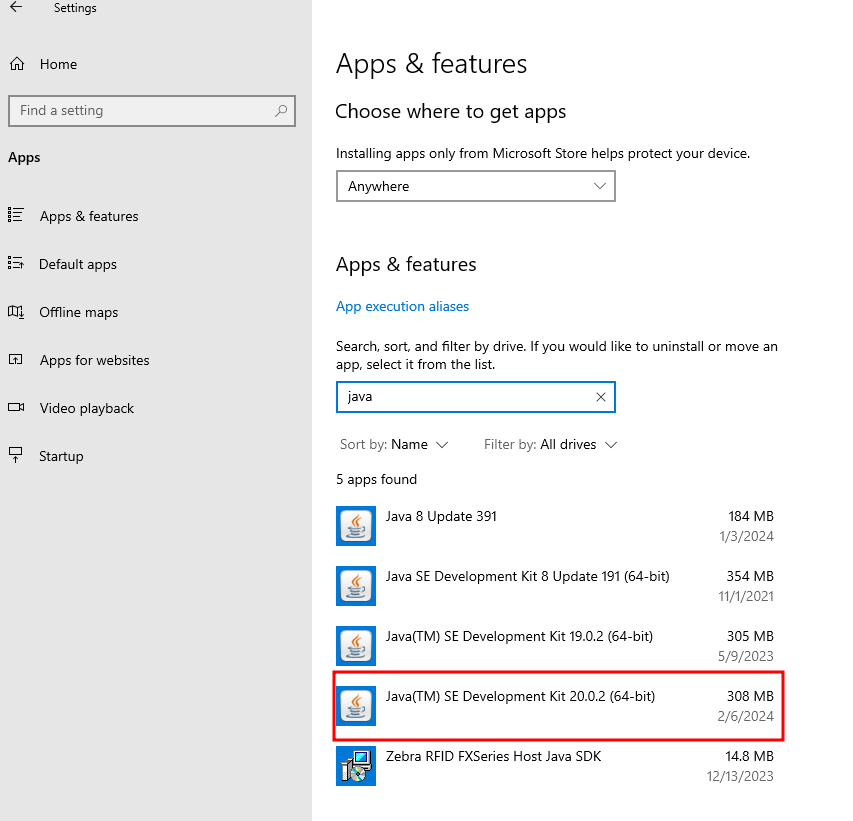Clear the java search text with X
Image resolution: width=853 pixels, height=821 pixels.
coord(600,397)
